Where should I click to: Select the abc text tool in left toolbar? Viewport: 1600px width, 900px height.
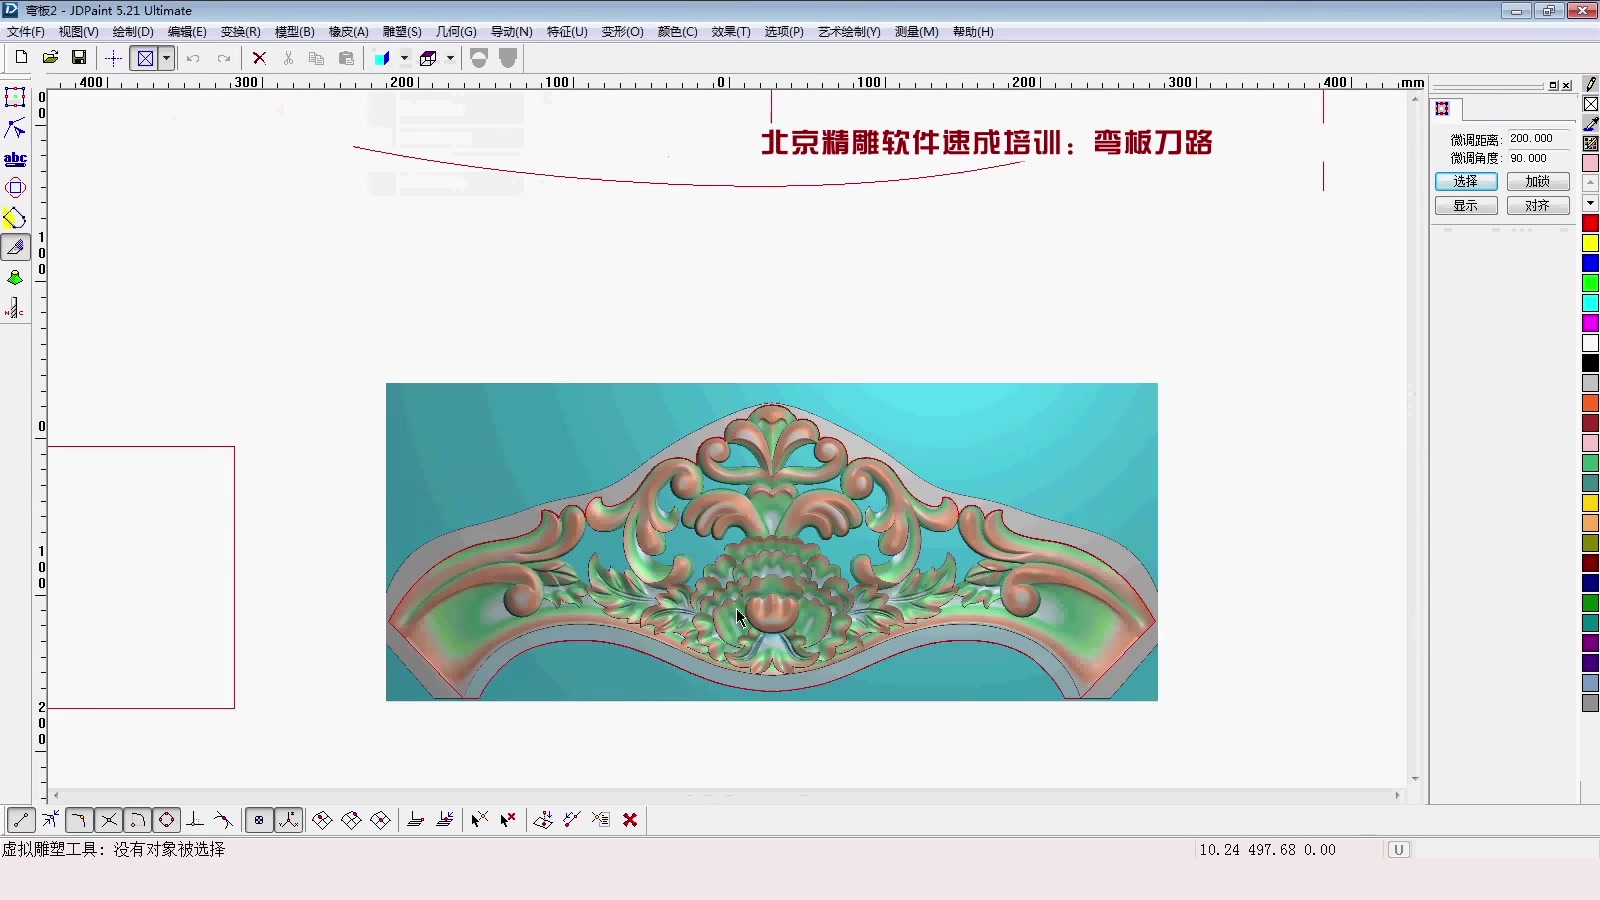pos(15,158)
